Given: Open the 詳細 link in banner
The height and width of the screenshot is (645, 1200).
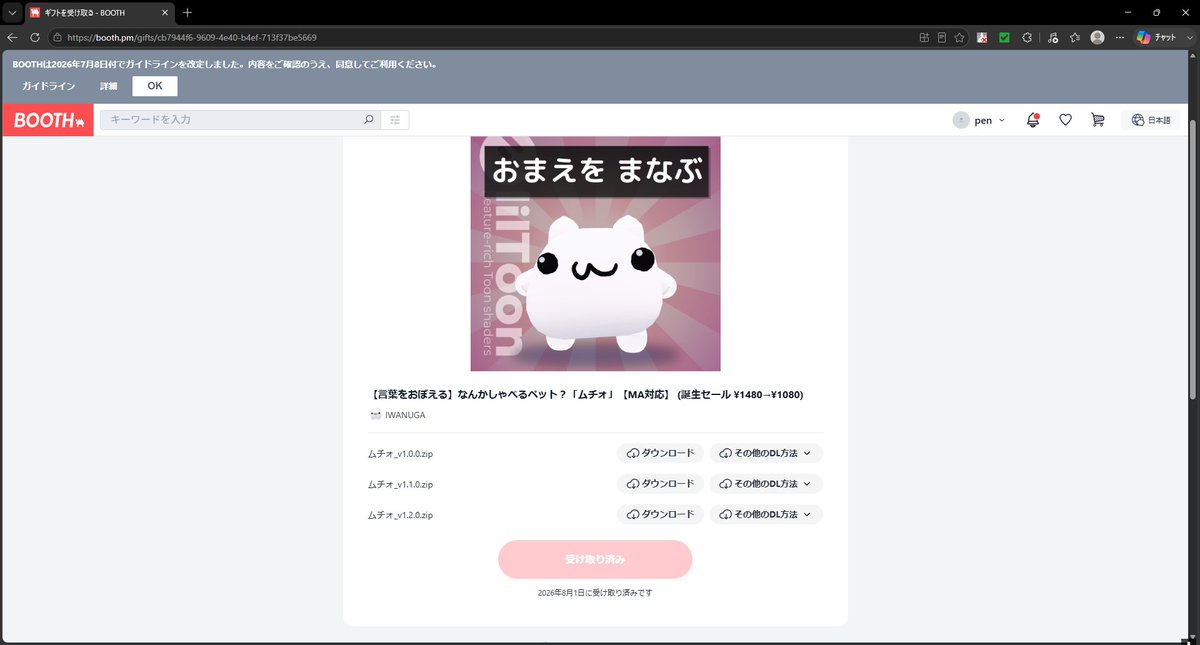Looking at the screenshot, I should coord(108,86).
